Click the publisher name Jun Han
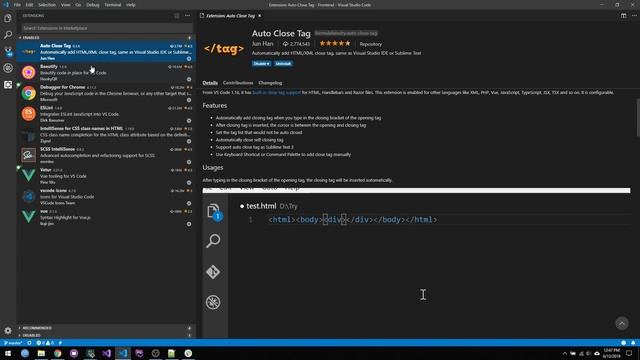This screenshot has width=640, height=360. (262, 44)
